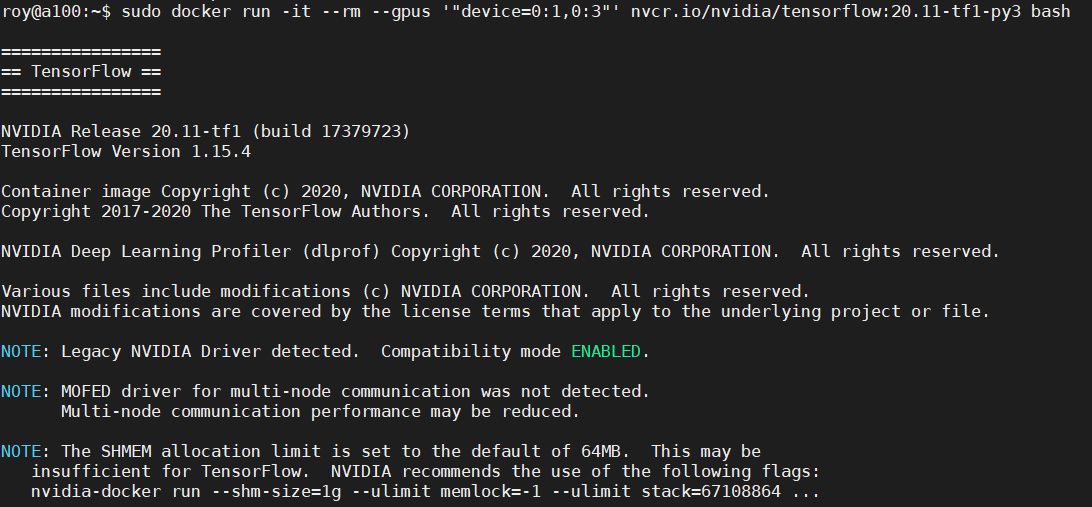1092x507 pixels.
Task: Click the trailing 'bash' word in command
Action: [x=1051, y=12]
